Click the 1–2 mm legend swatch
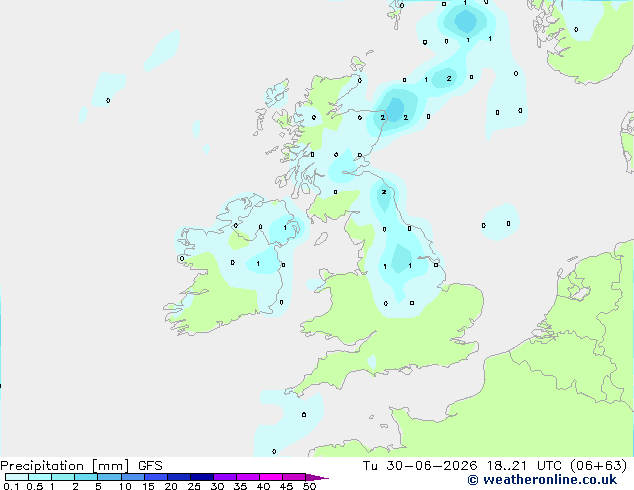Image resolution: width=634 pixels, height=490 pixels. click(63, 477)
